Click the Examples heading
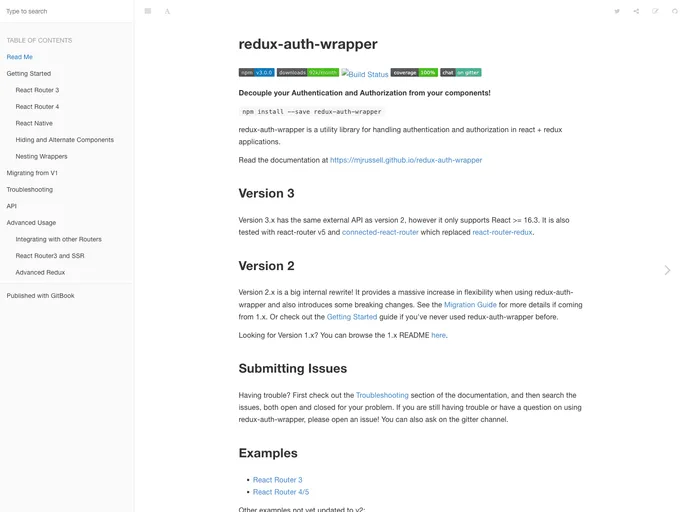 (x=268, y=453)
